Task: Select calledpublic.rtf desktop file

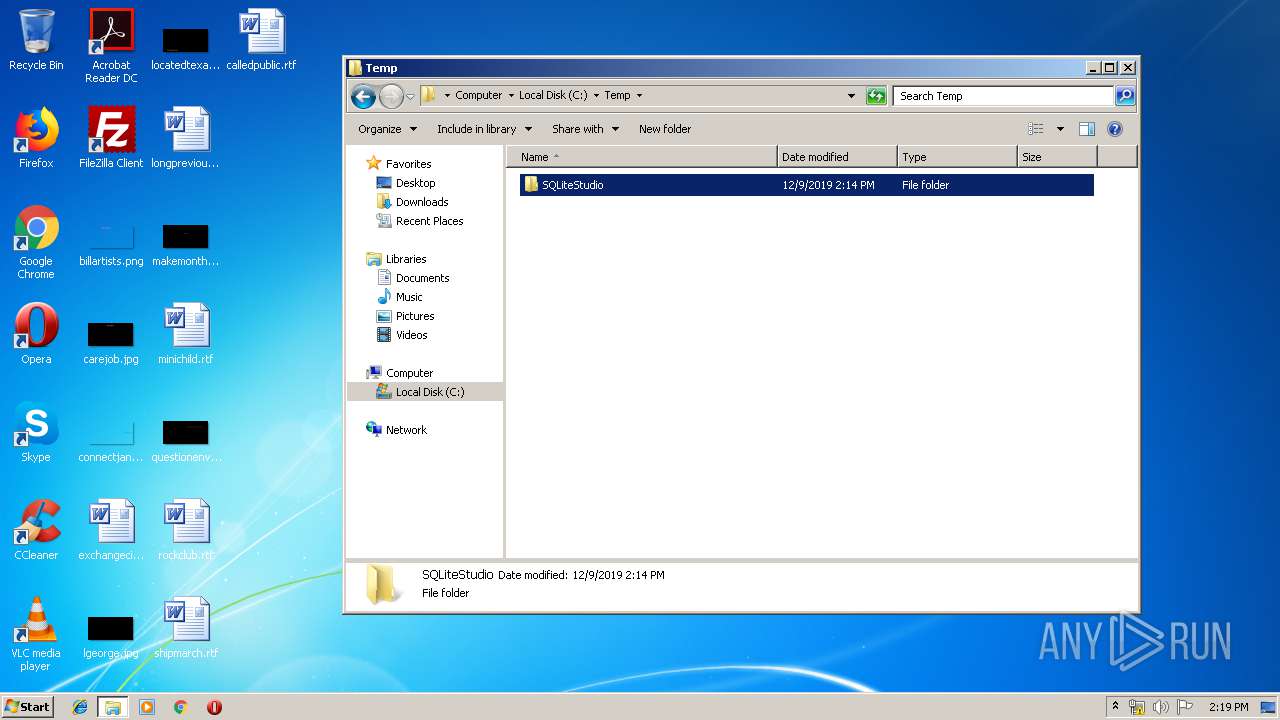Action: [261, 40]
